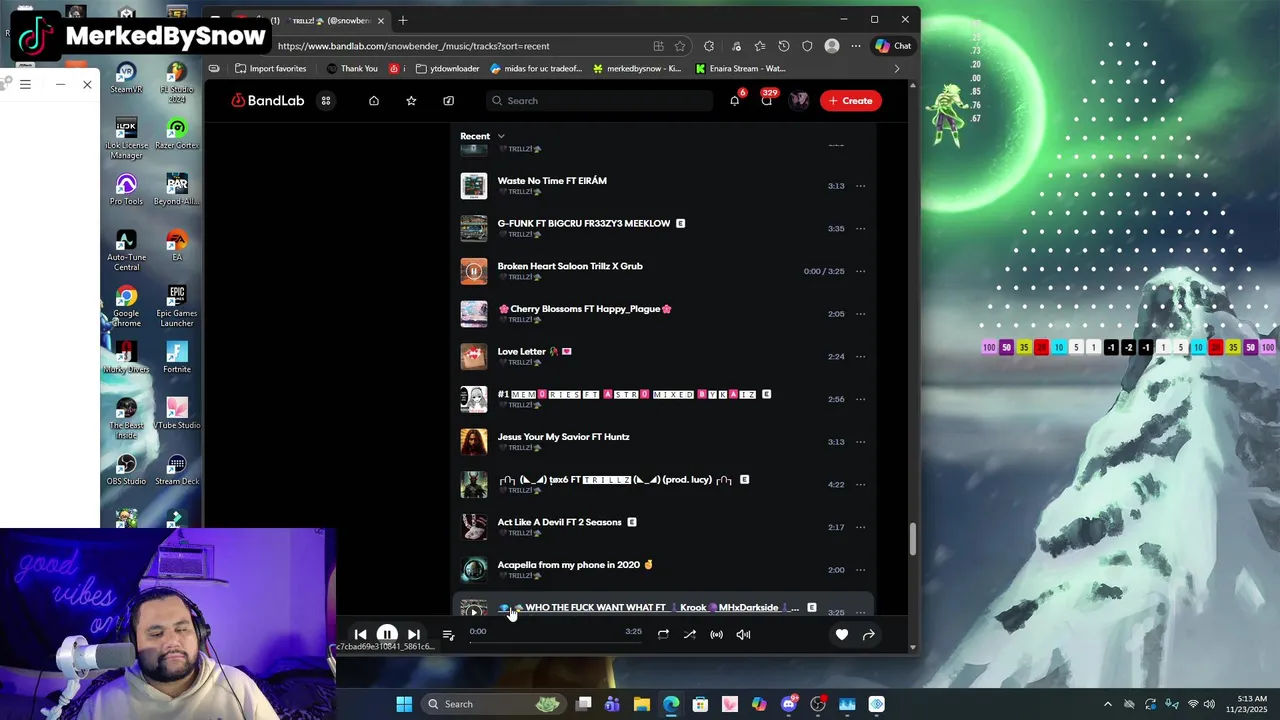The height and width of the screenshot is (720, 1280).
Task: Open BandLab chat messages icon
Action: tap(767, 101)
